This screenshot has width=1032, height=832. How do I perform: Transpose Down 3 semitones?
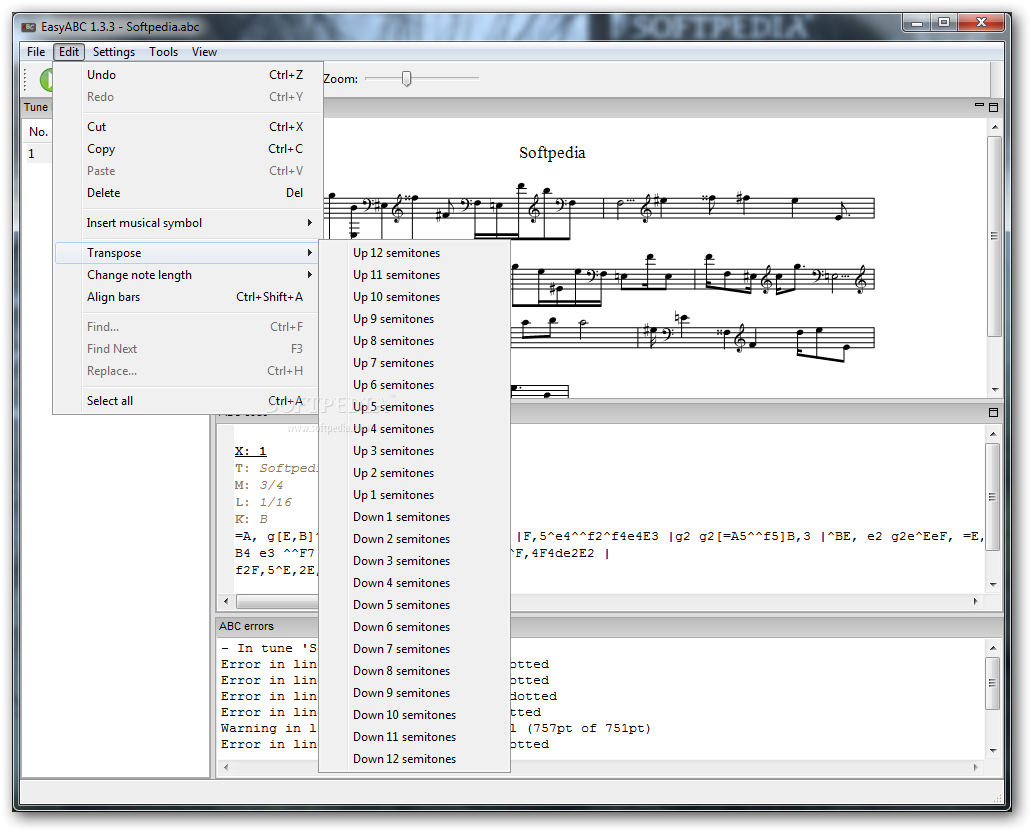(415, 561)
